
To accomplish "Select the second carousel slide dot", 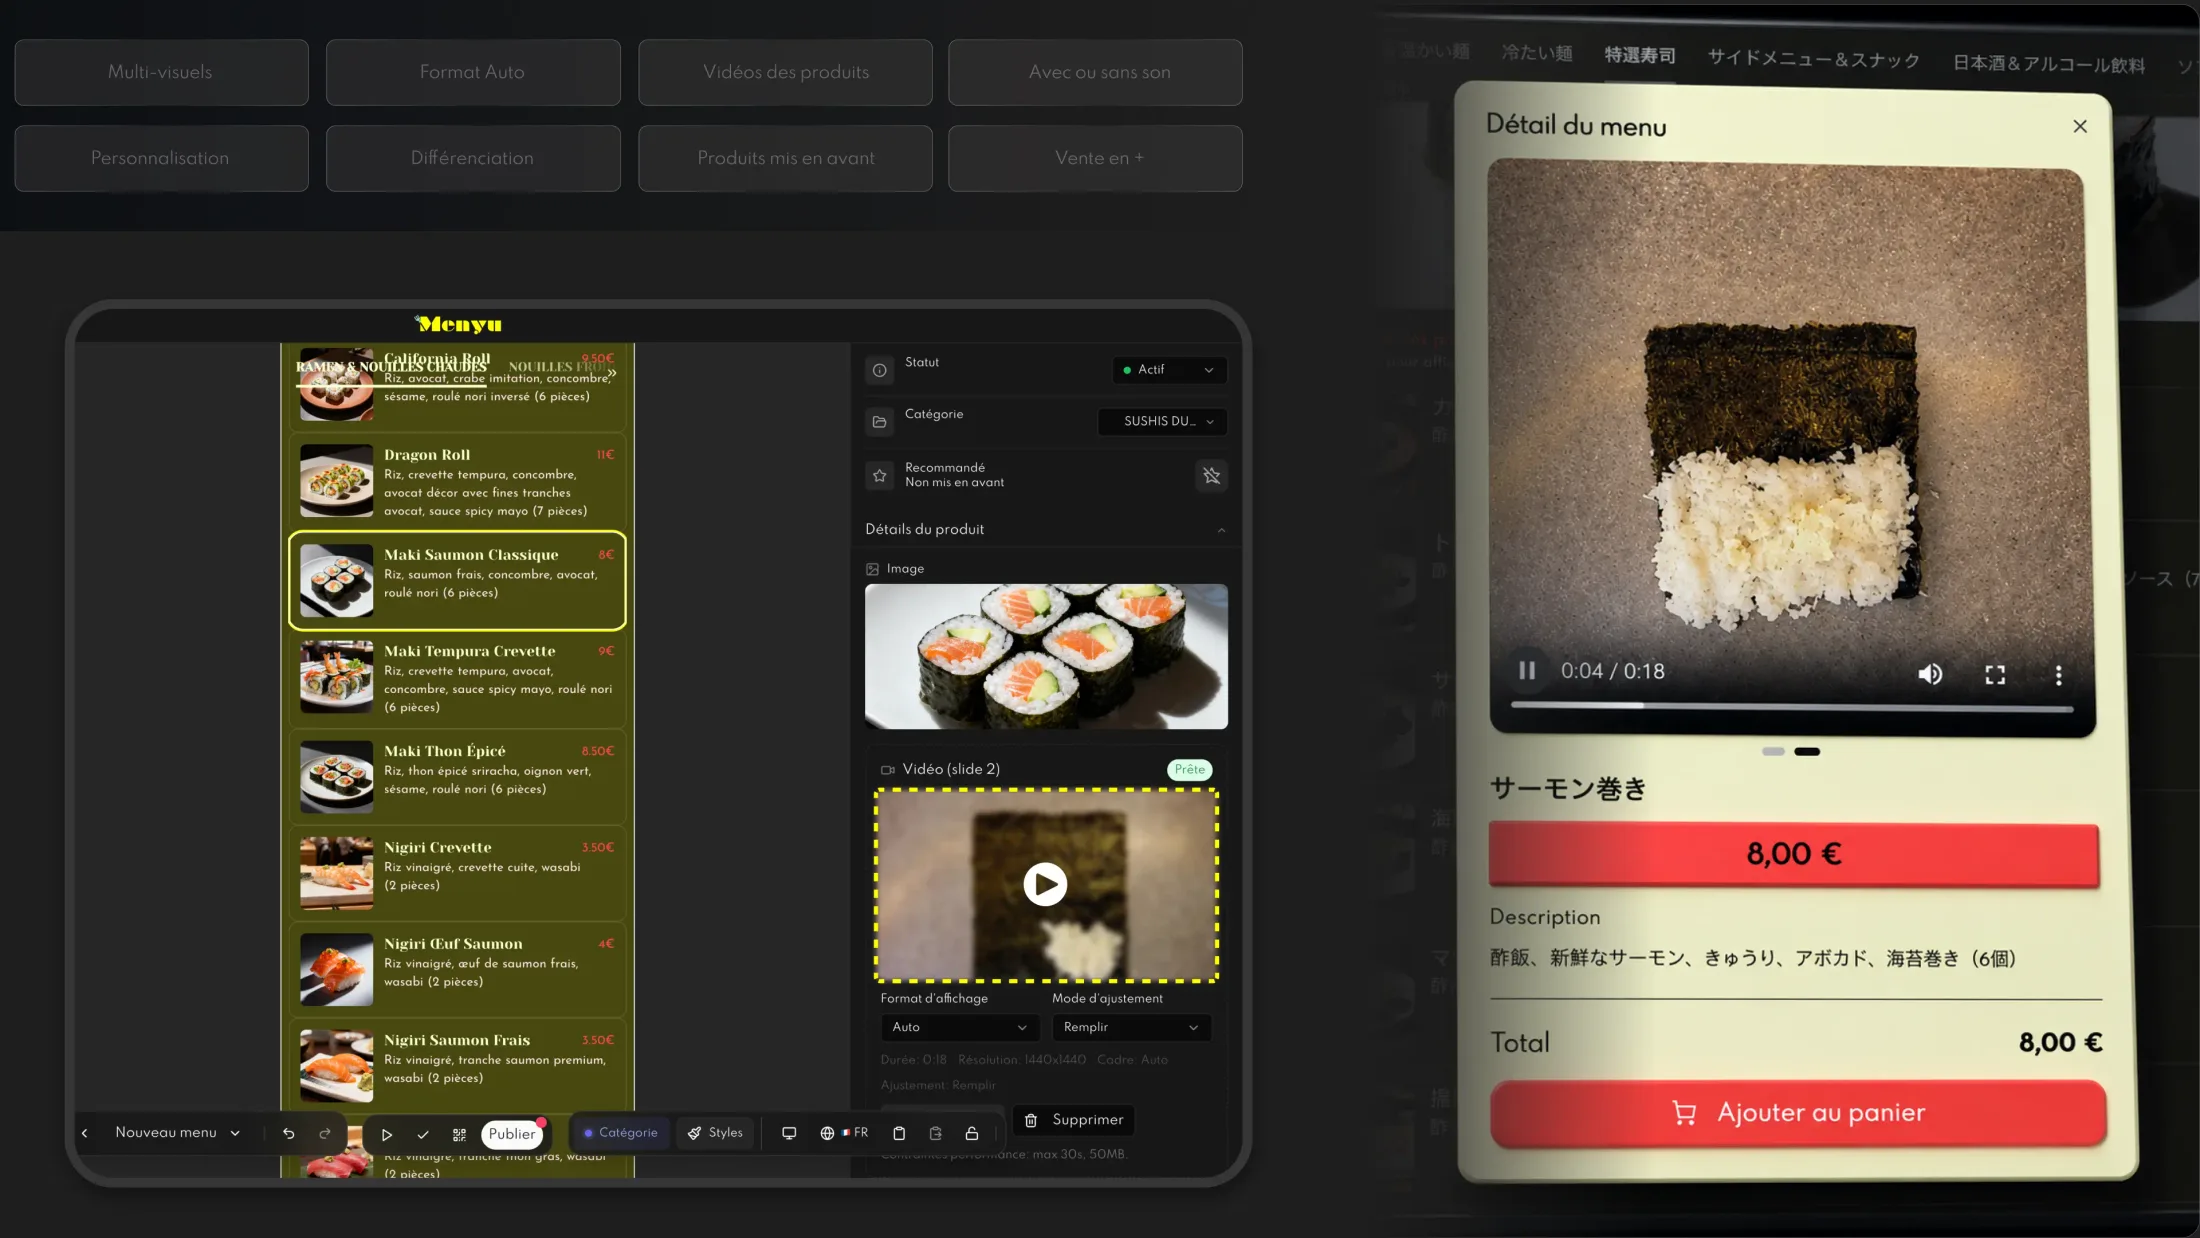I will point(1807,751).
